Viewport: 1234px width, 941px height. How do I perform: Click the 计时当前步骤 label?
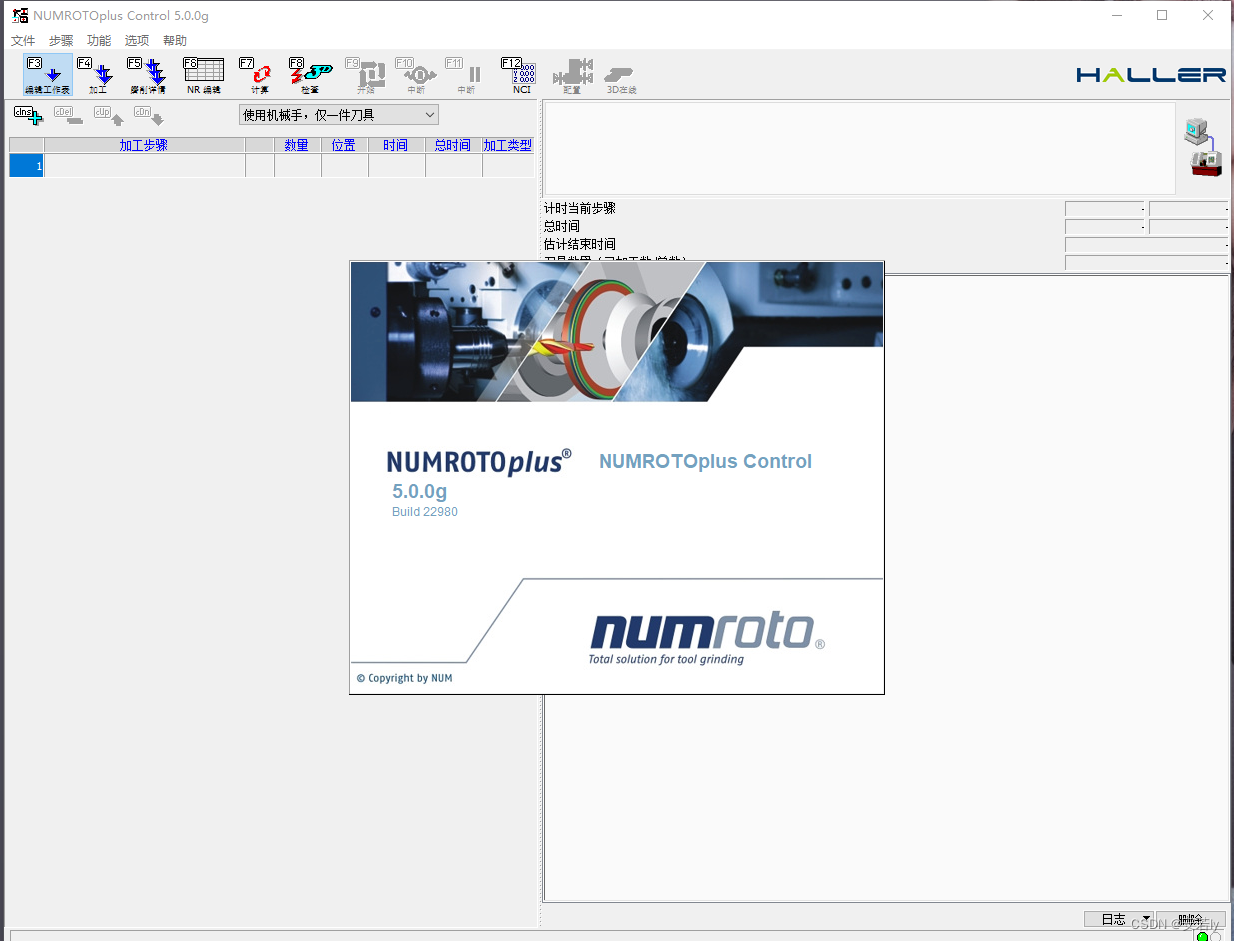[x=580, y=208]
